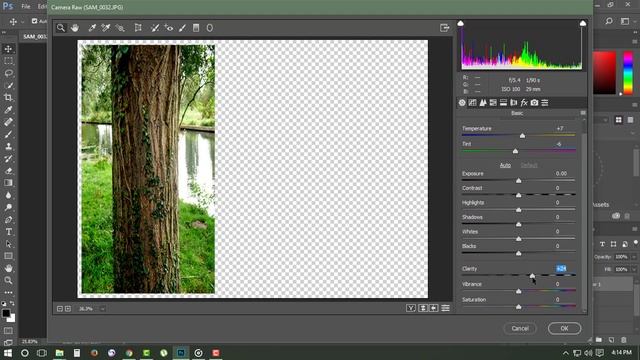This screenshot has width=640, height=360.
Task: Zoom out with the minus button
Action: (x=60, y=309)
